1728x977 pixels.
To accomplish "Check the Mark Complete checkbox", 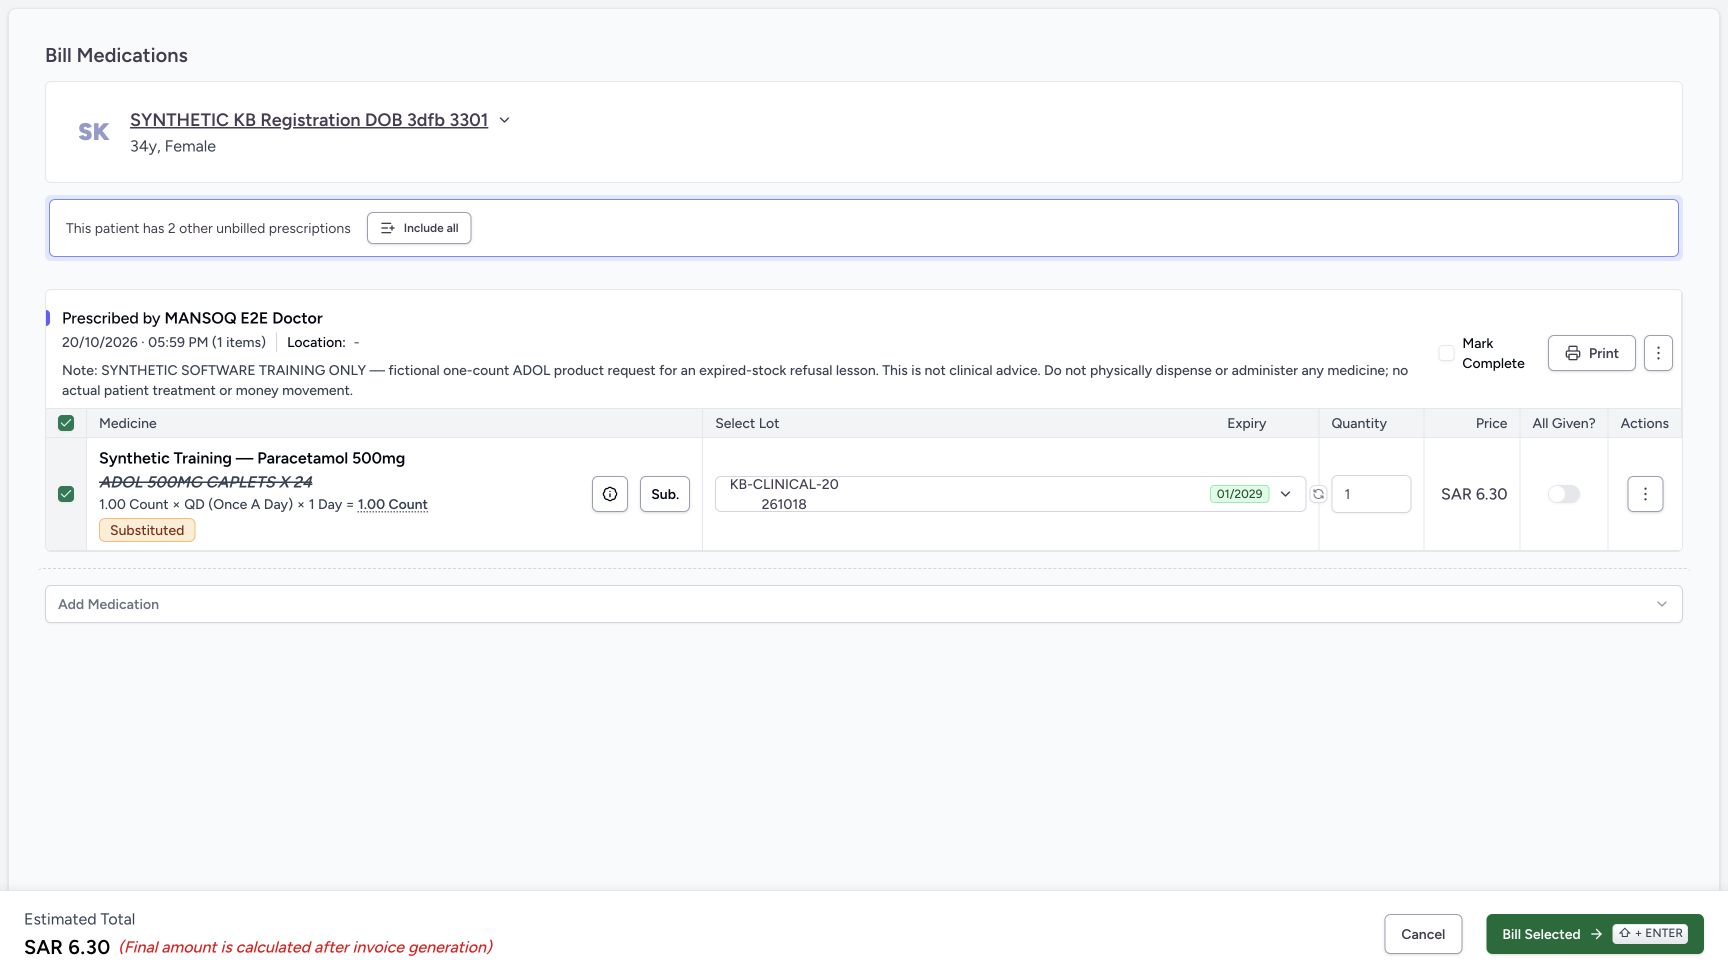I will [x=1446, y=353].
